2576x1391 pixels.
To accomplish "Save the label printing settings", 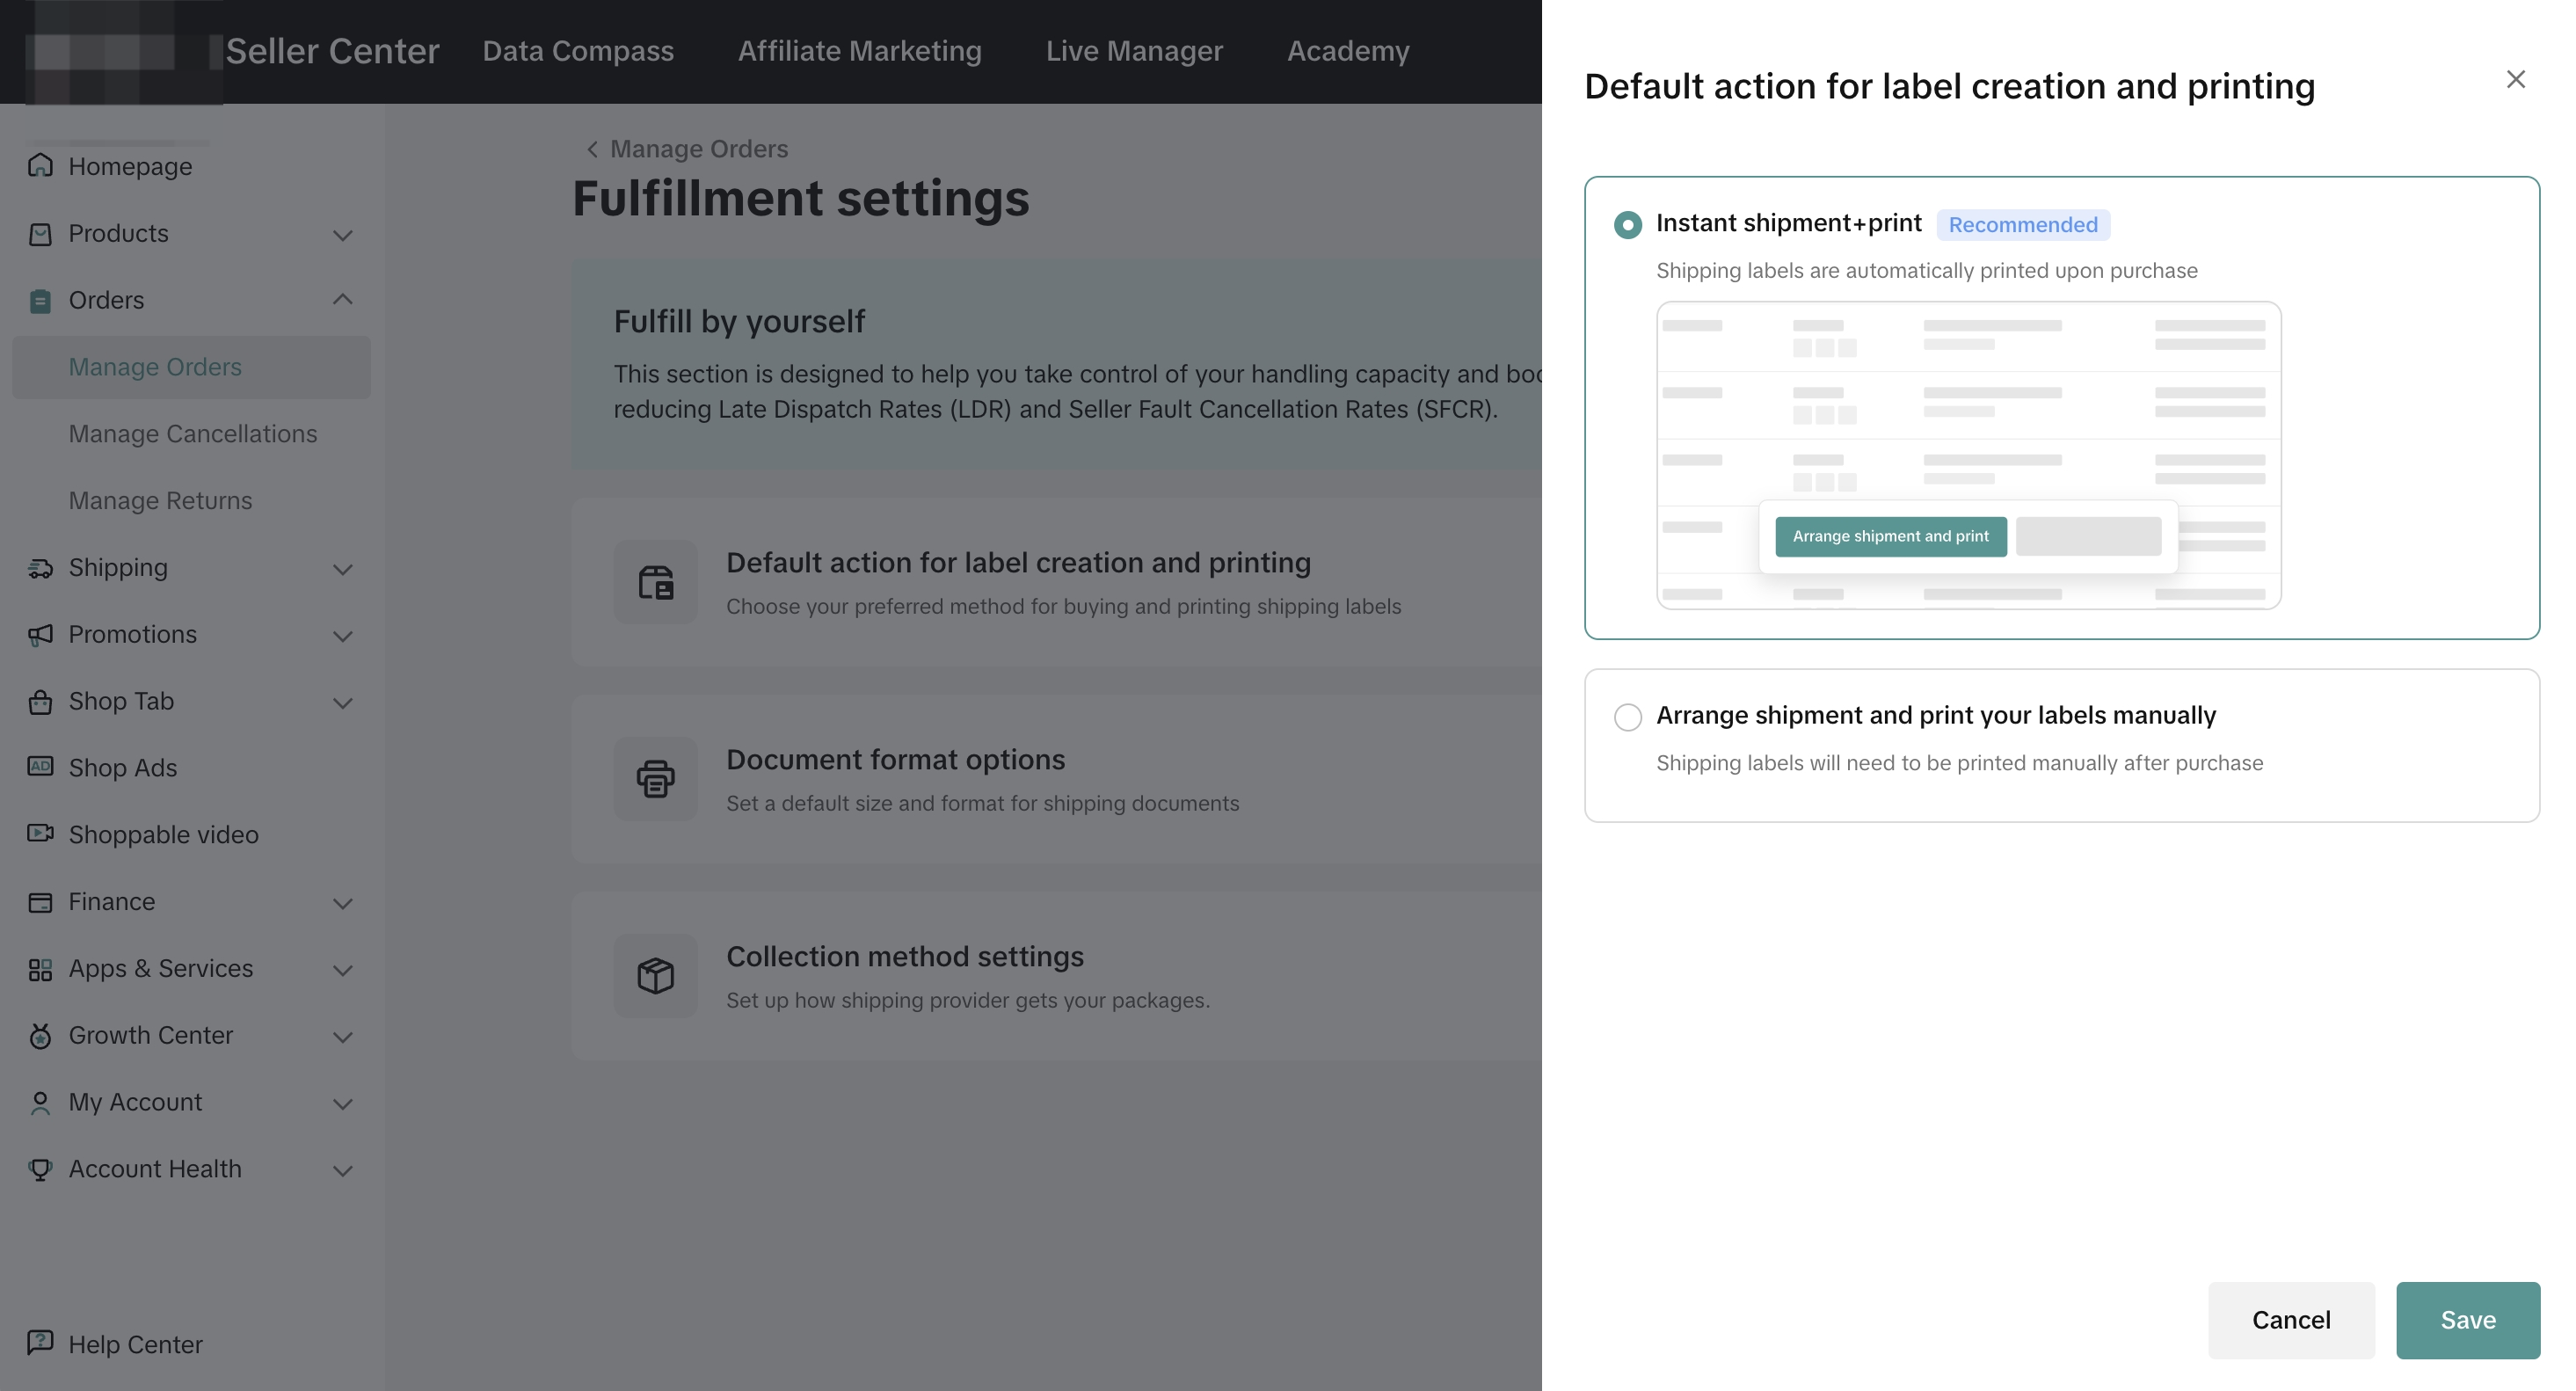I will point(2467,1320).
